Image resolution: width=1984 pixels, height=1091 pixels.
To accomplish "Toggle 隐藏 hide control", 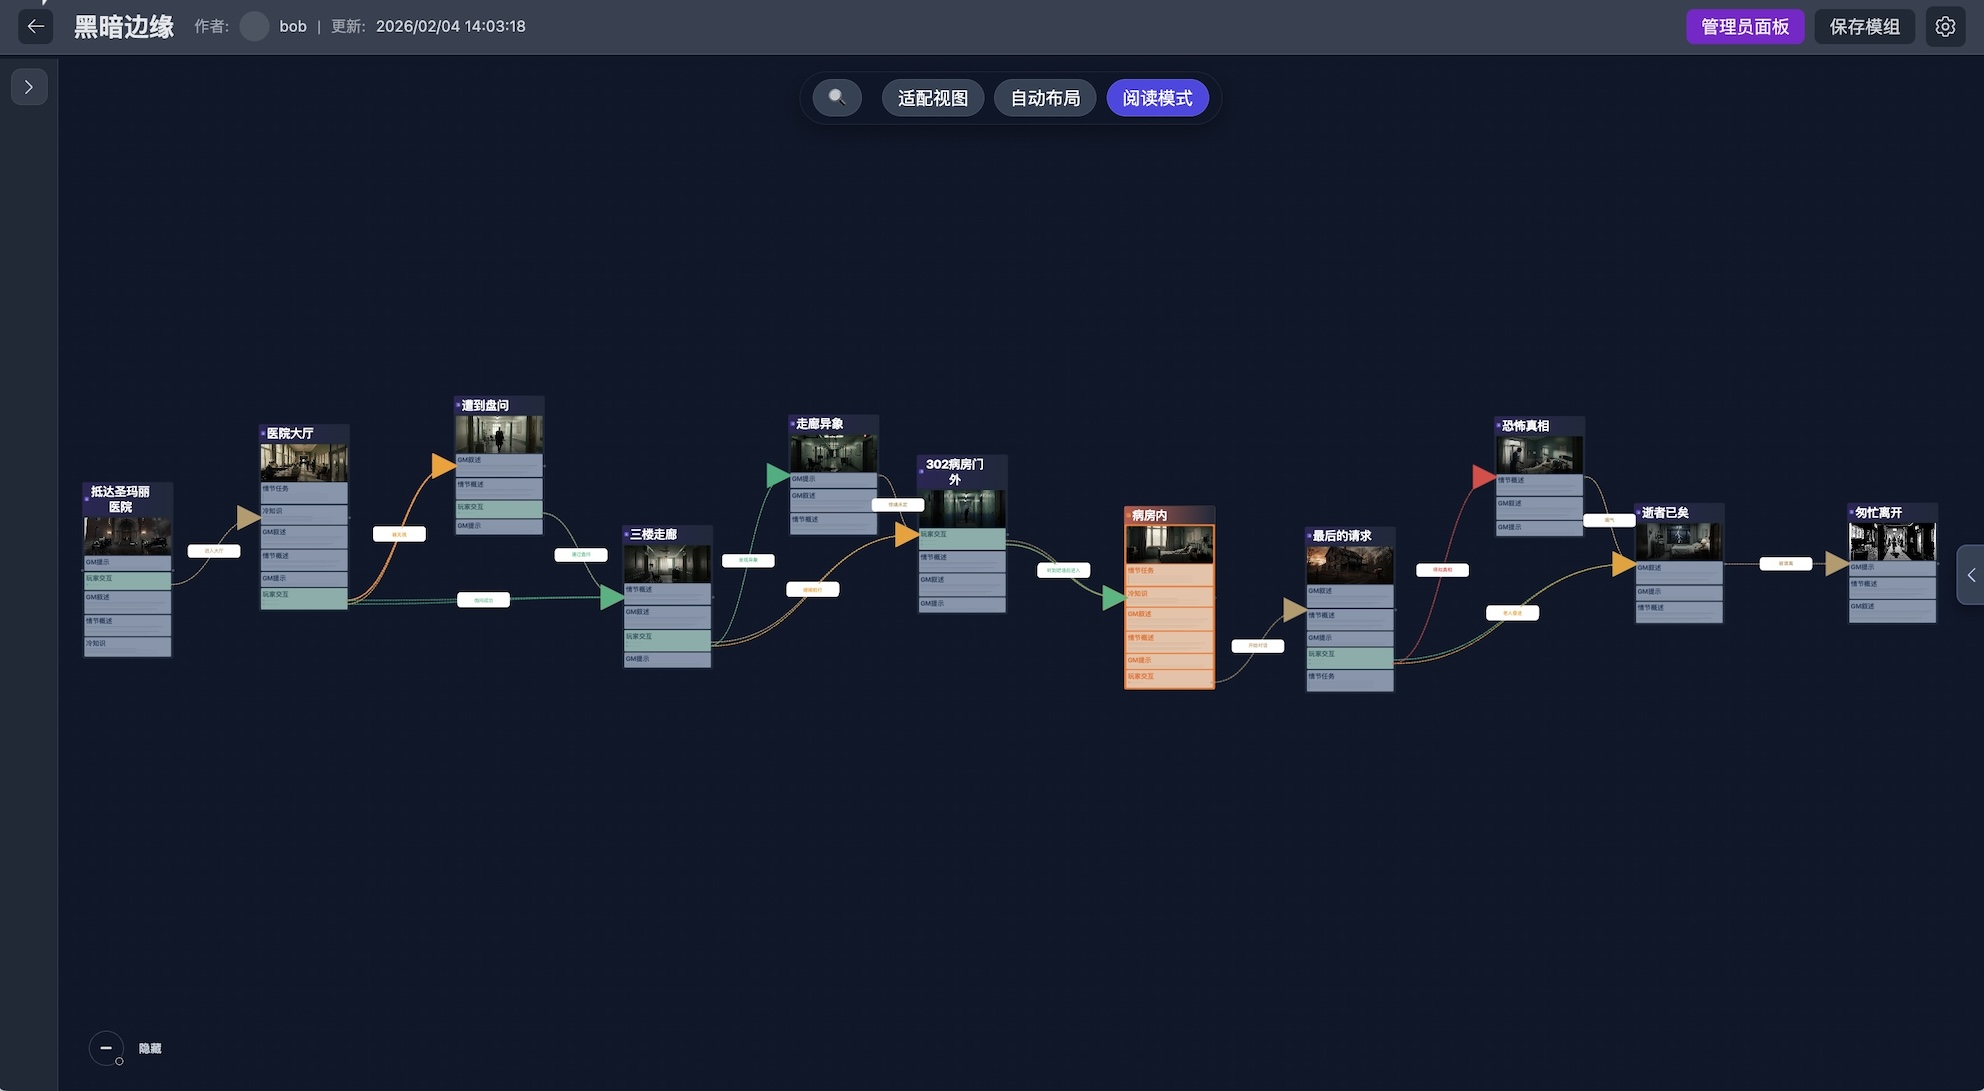I will click(x=150, y=1048).
